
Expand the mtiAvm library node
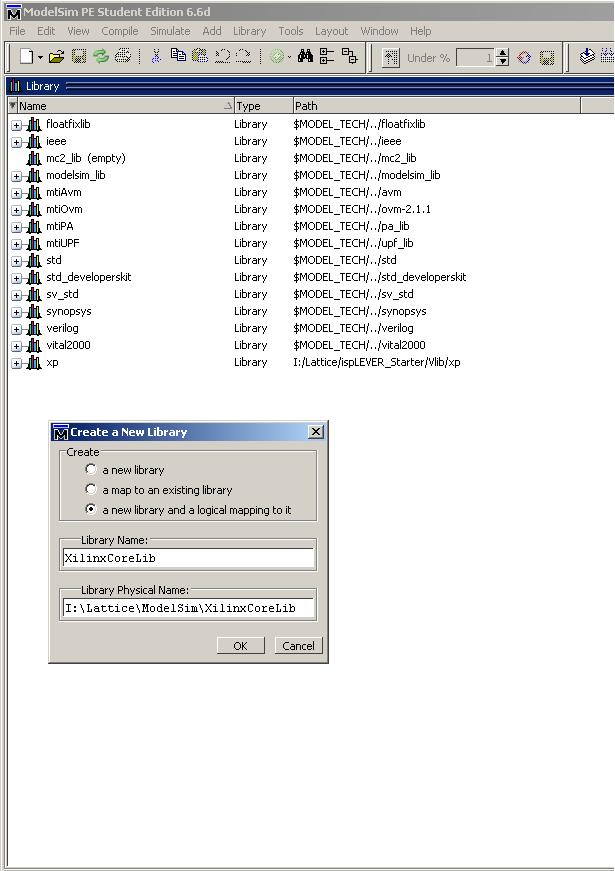pyautogui.click(x=17, y=193)
